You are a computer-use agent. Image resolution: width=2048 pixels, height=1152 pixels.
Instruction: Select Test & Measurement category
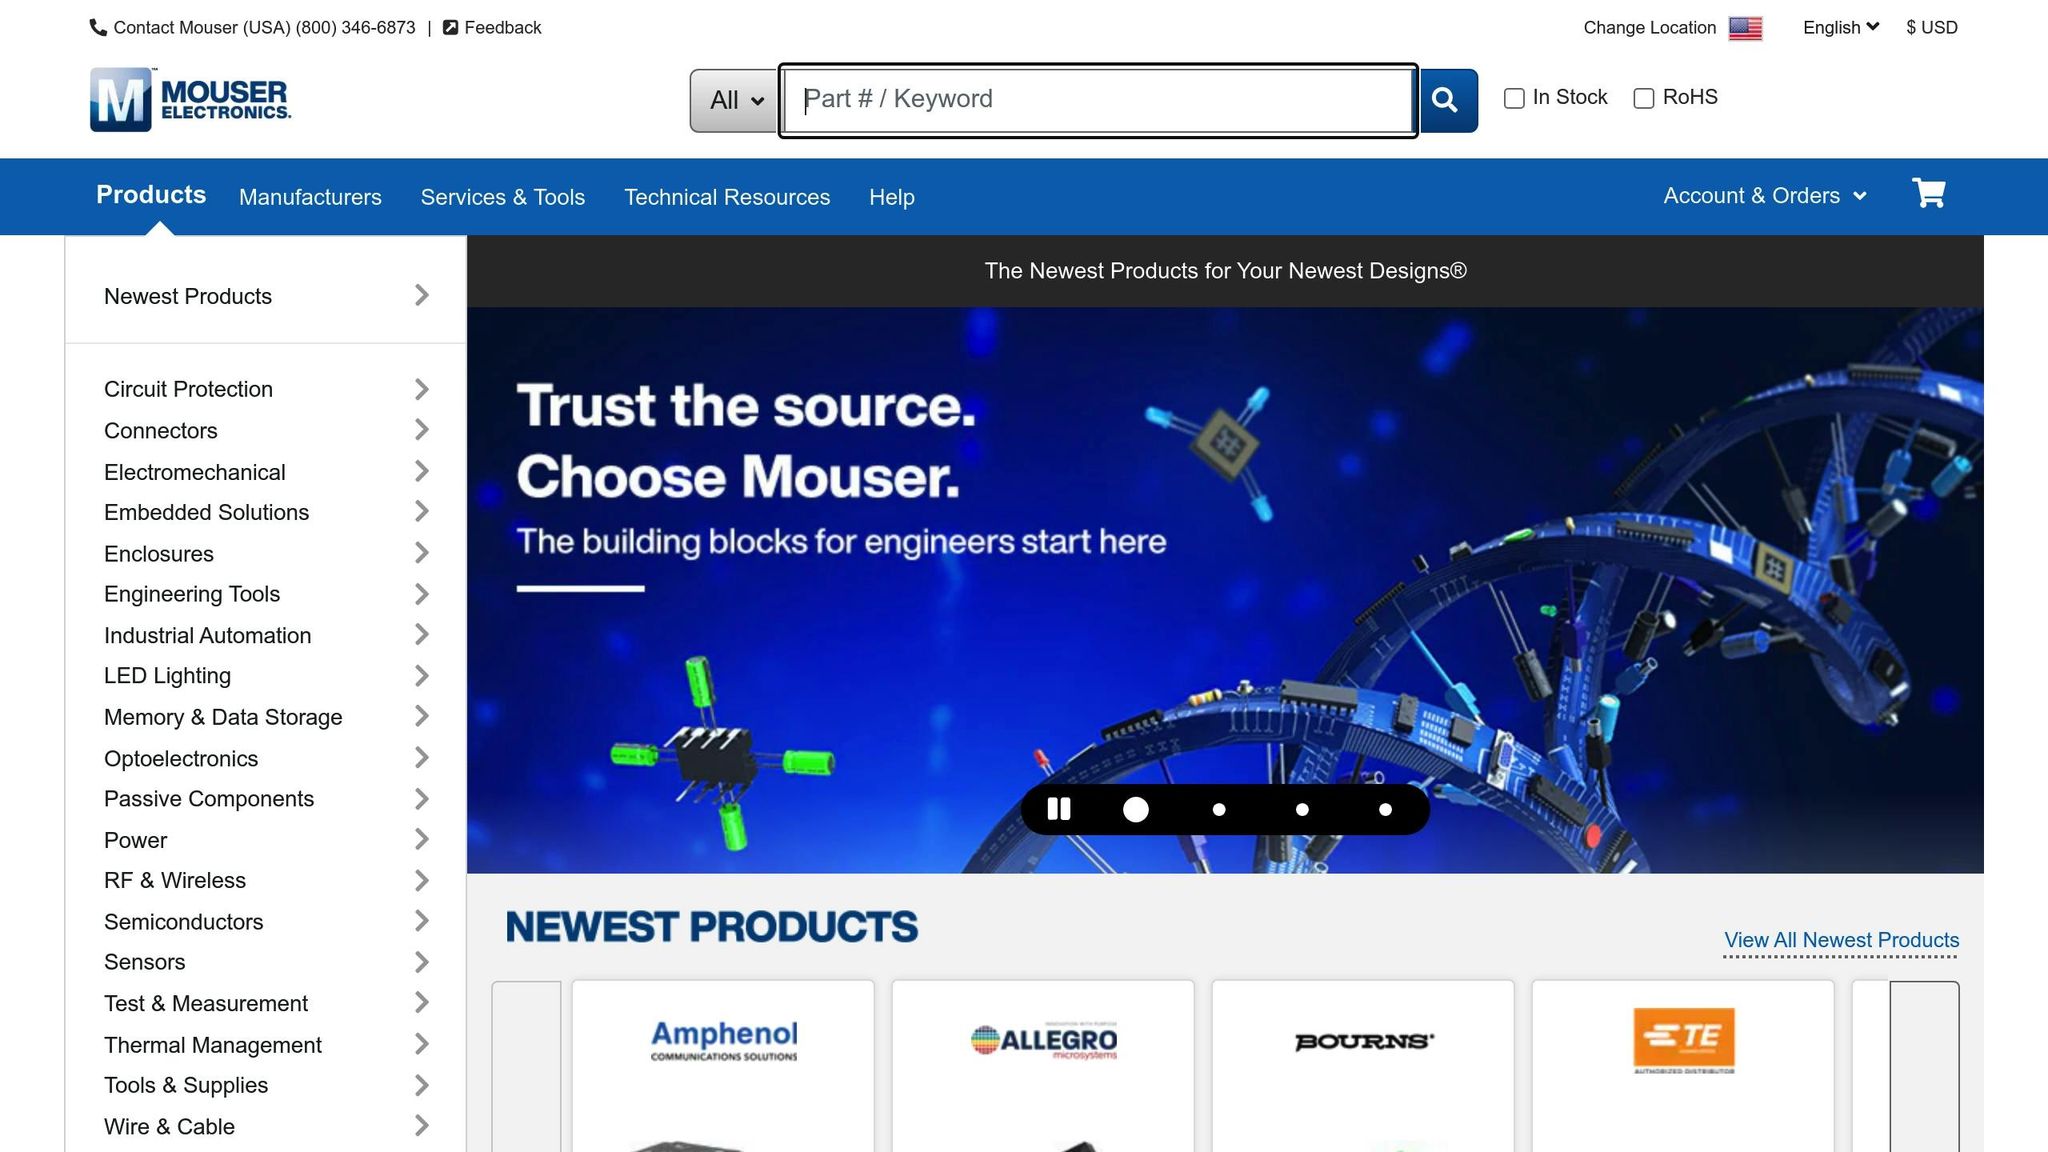206,1003
